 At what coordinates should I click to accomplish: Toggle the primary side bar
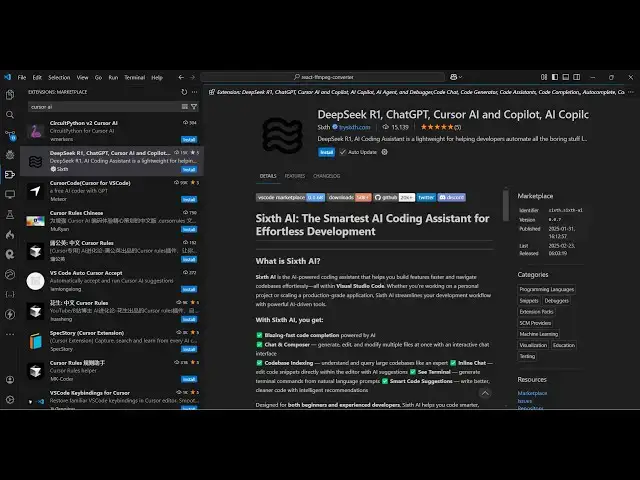point(555,77)
